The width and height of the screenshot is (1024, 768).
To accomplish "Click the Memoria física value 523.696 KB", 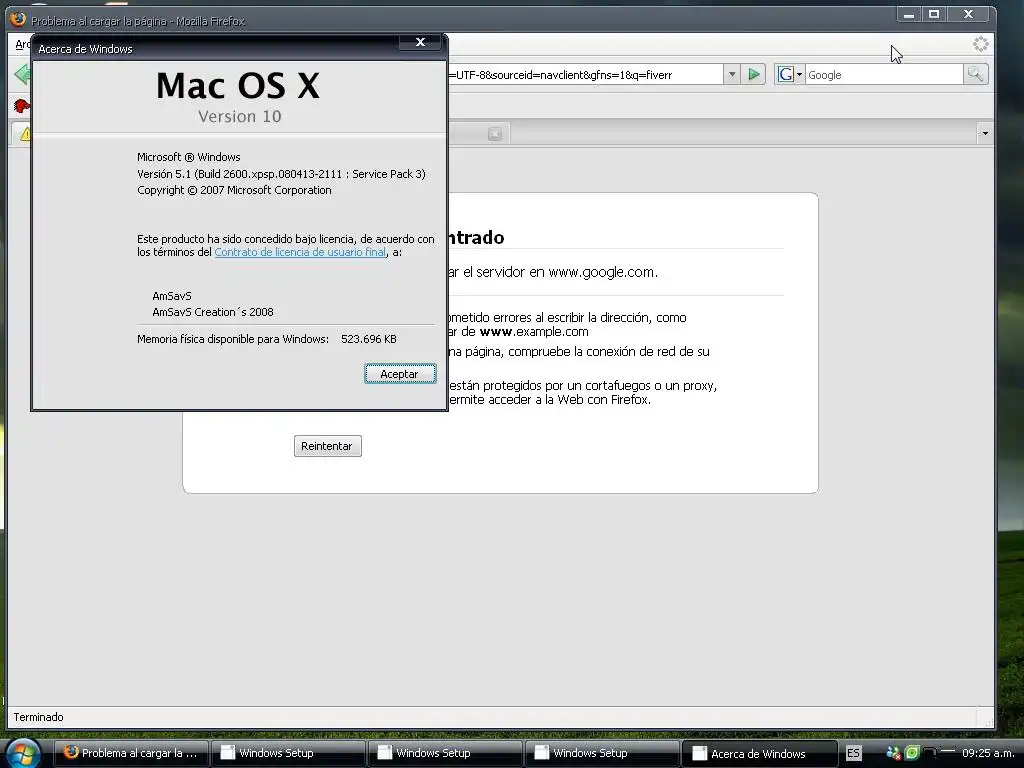I will point(368,339).
